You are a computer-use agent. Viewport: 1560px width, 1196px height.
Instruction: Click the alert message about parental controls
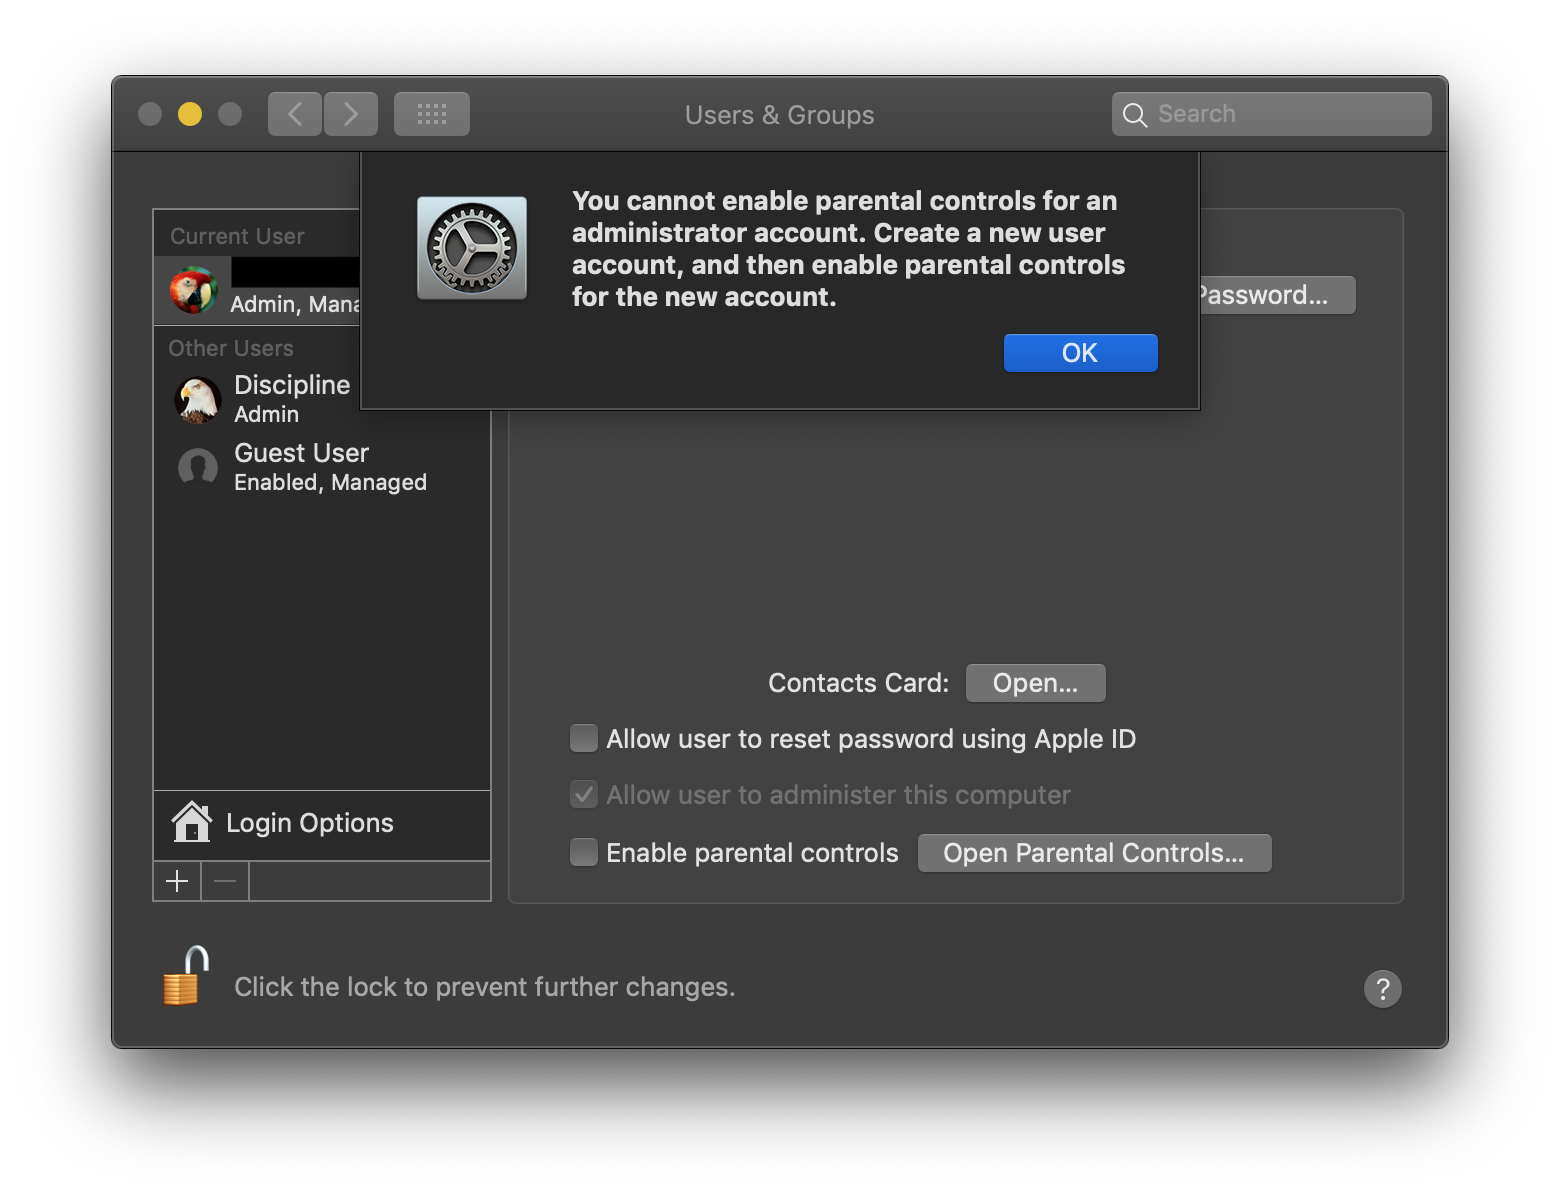[848, 249]
